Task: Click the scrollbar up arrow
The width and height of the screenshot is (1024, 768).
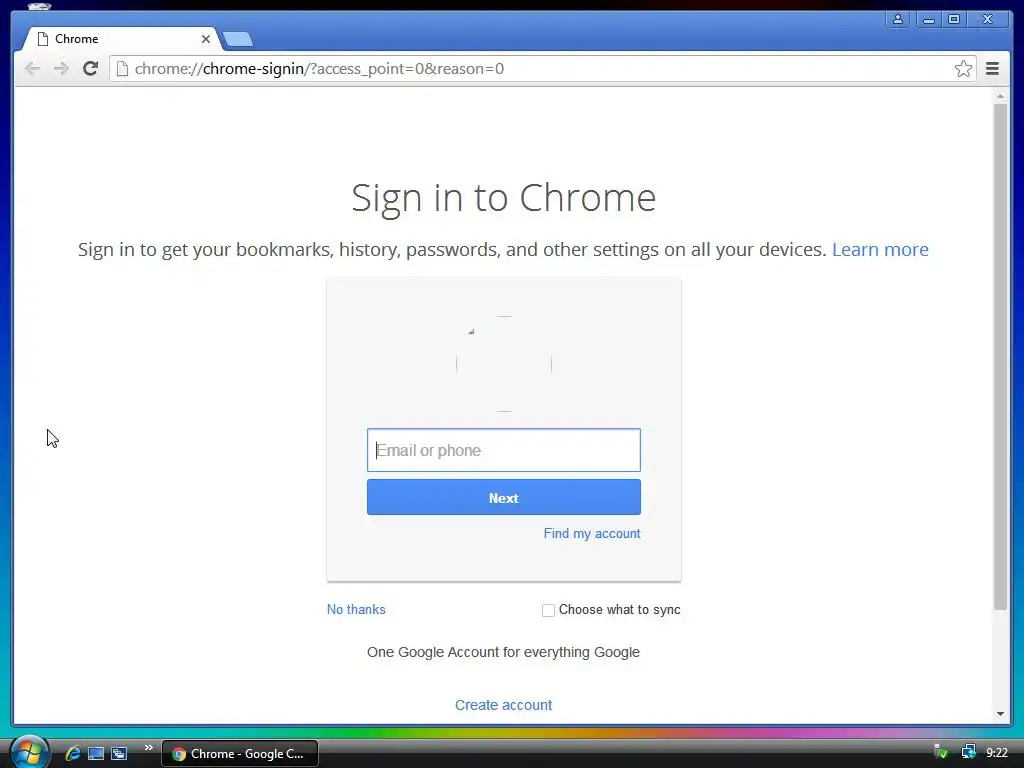Action: pyautogui.click(x=1000, y=96)
